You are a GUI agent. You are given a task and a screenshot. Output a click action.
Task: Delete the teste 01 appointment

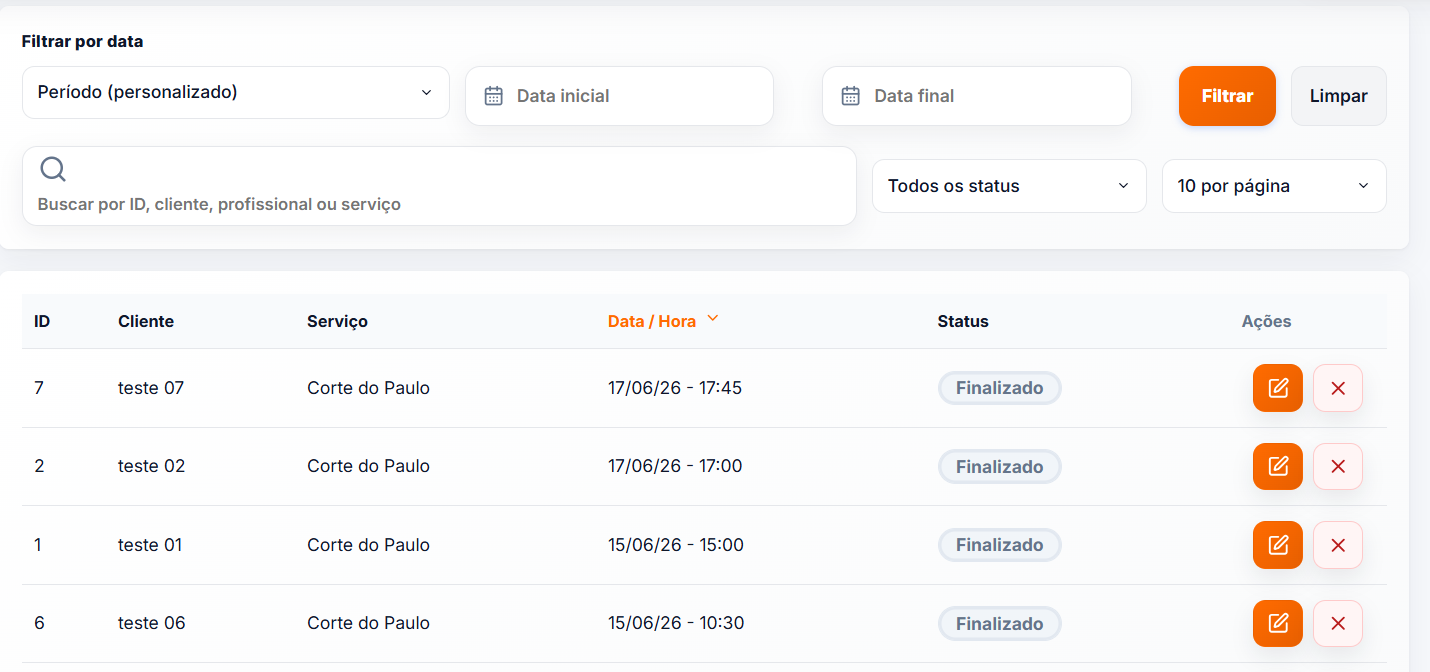1338,545
